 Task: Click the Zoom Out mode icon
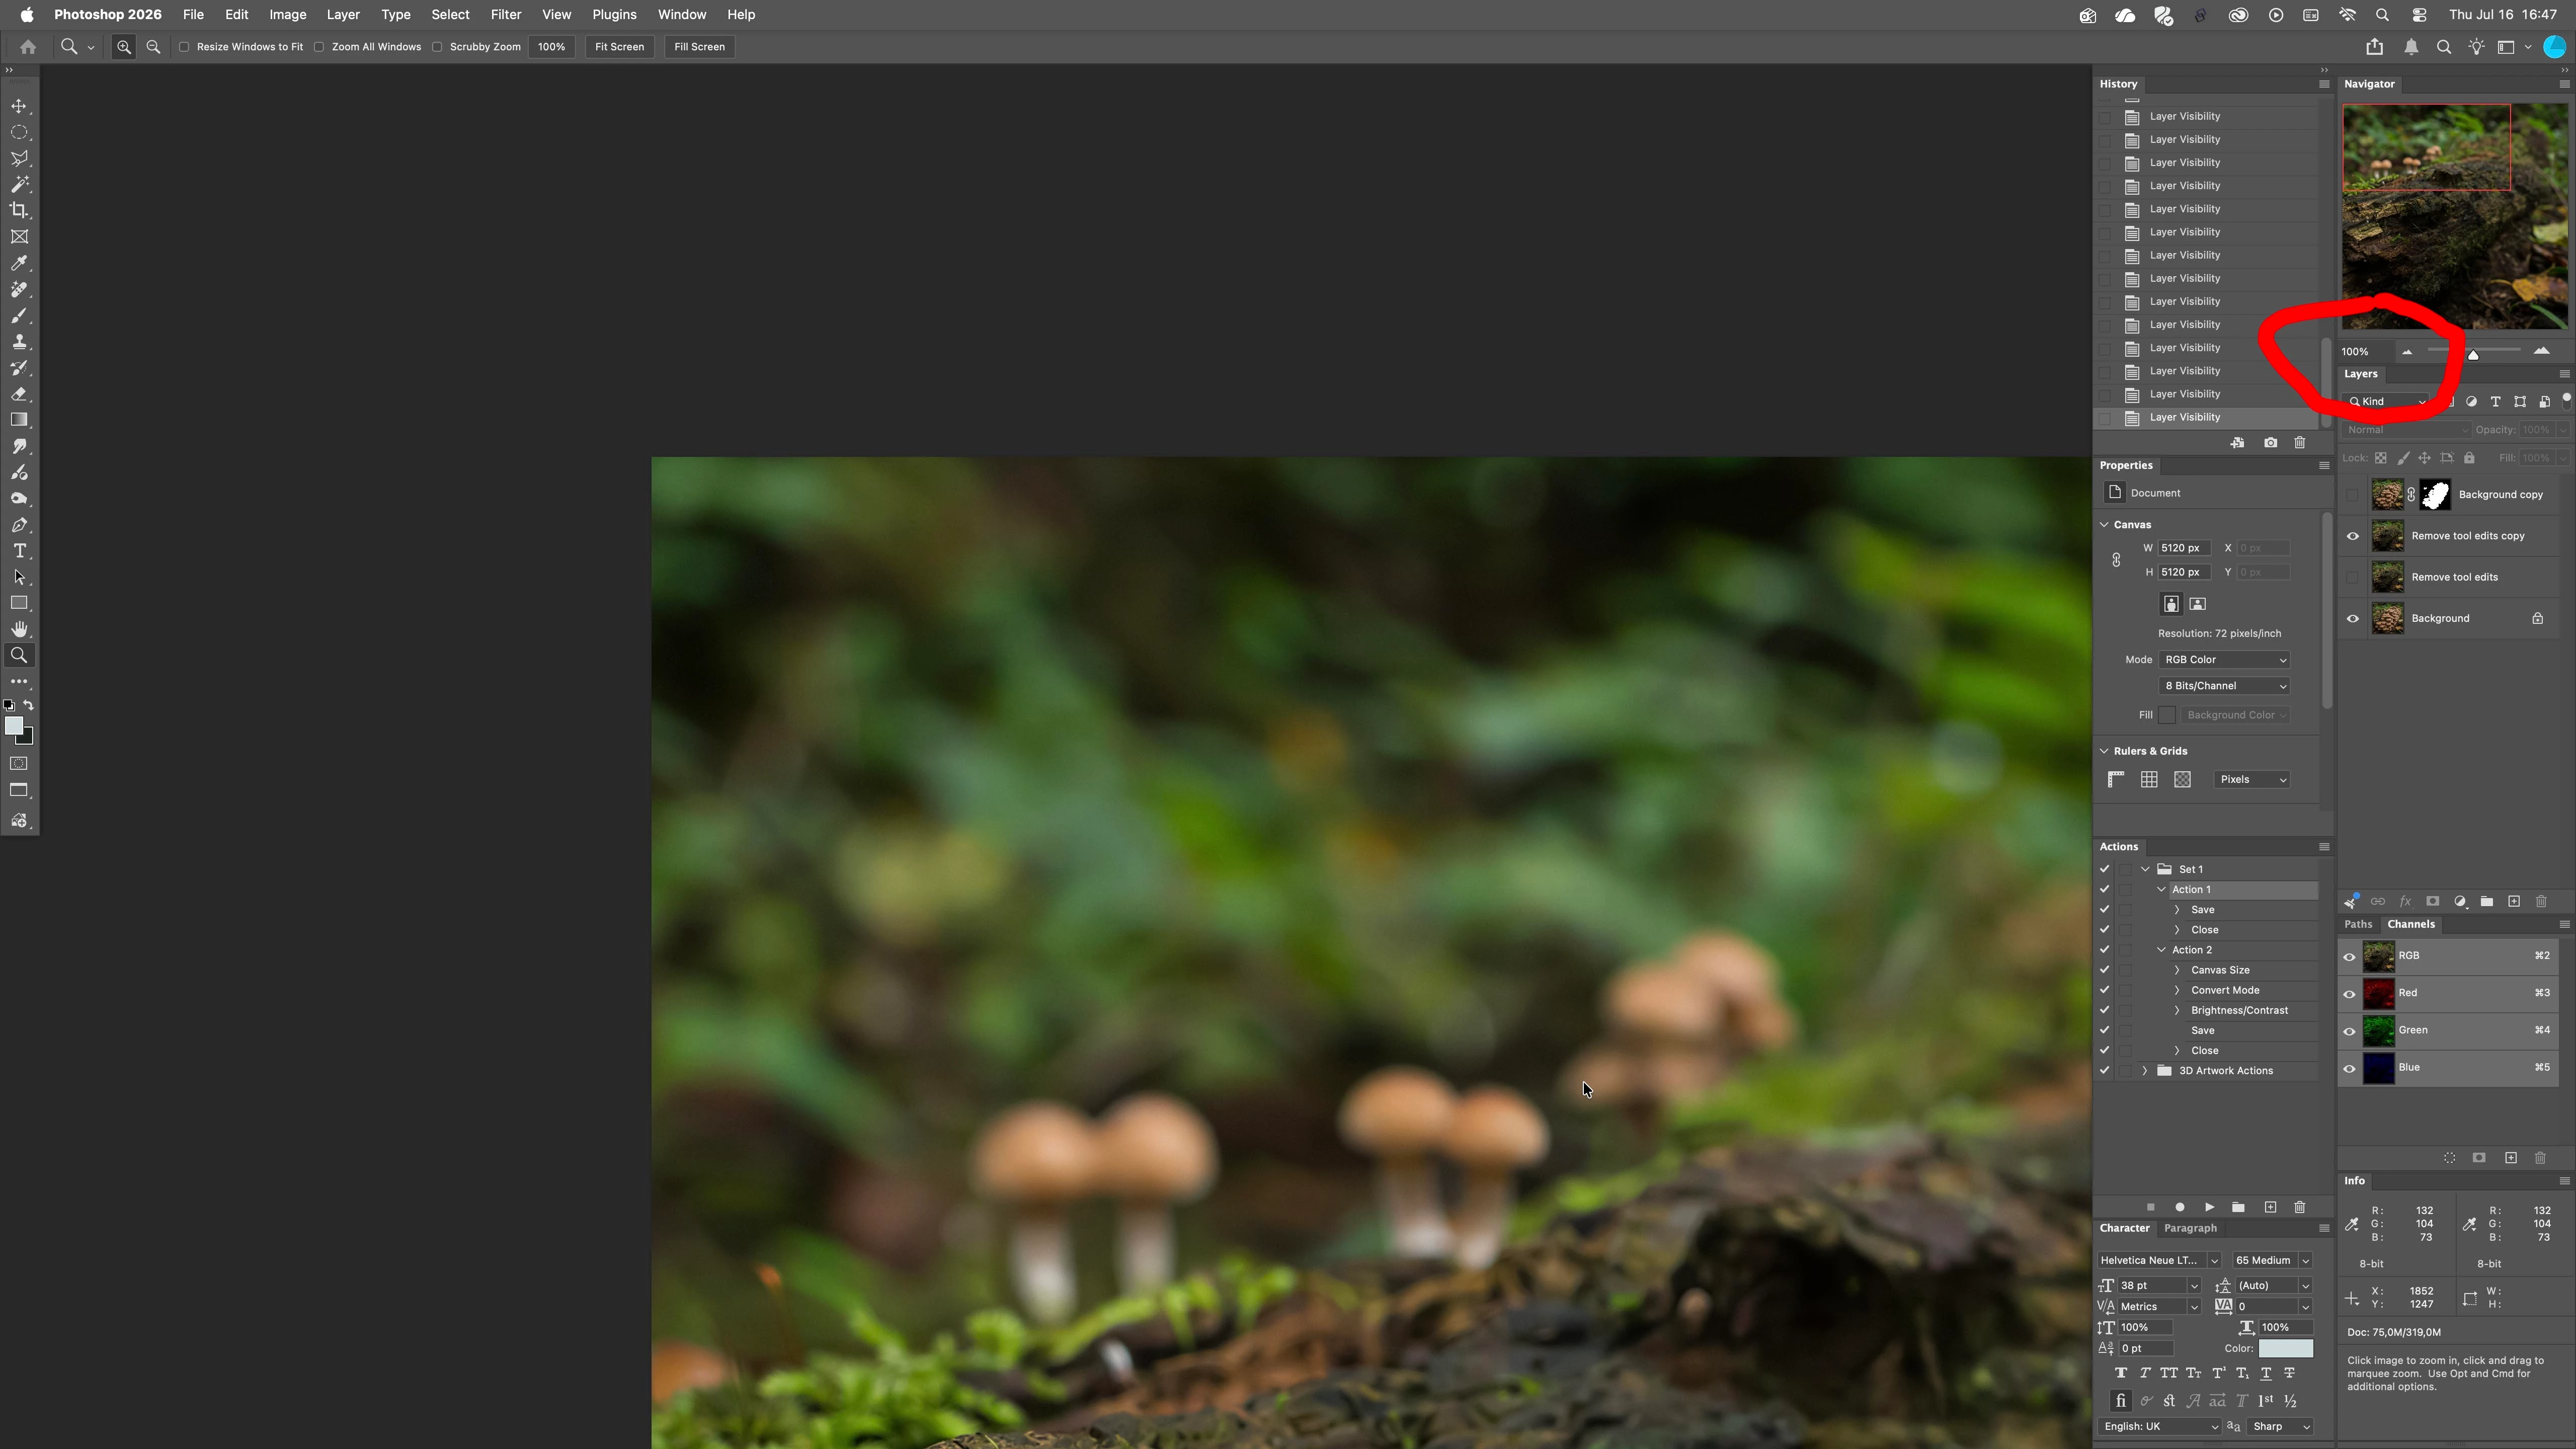[x=153, y=47]
